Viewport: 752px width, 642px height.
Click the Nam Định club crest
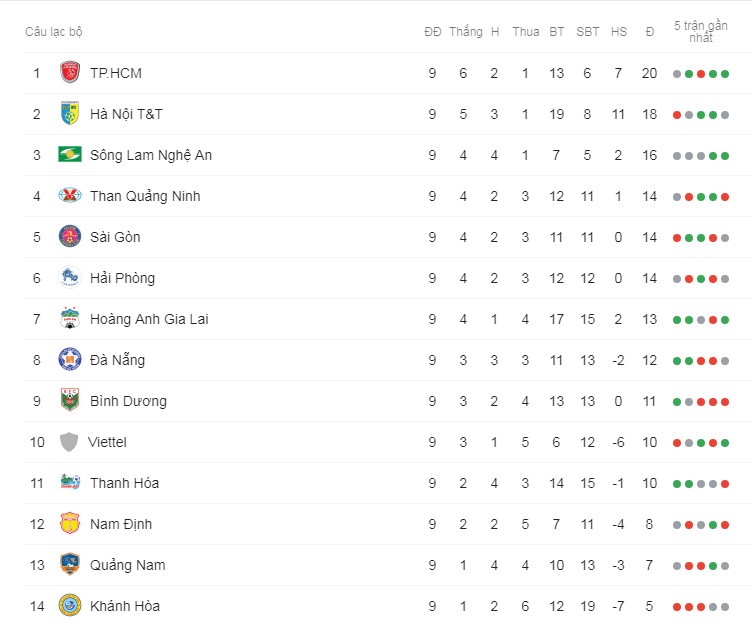point(70,524)
